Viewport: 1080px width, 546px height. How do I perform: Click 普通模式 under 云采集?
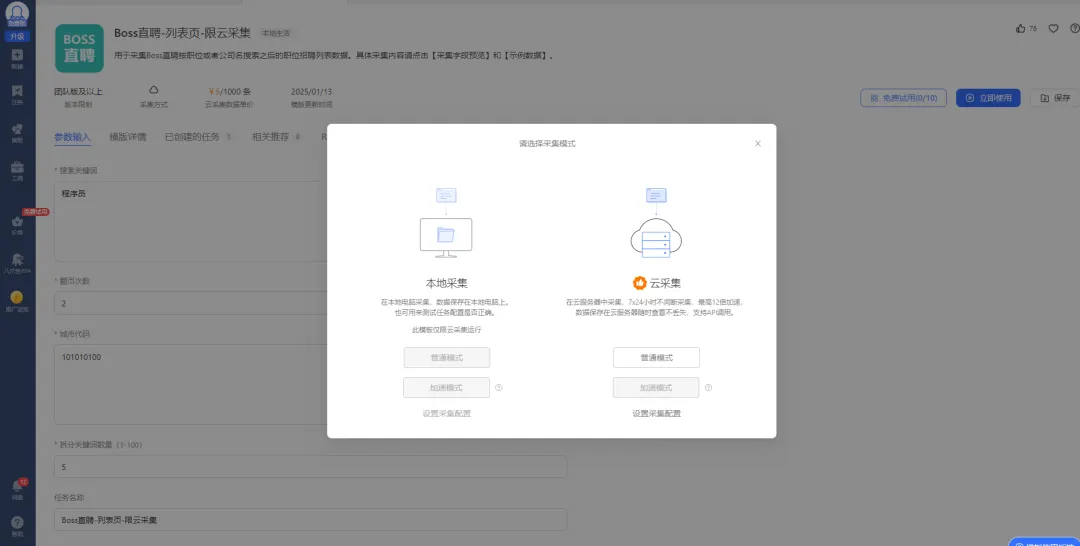click(656, 358)
